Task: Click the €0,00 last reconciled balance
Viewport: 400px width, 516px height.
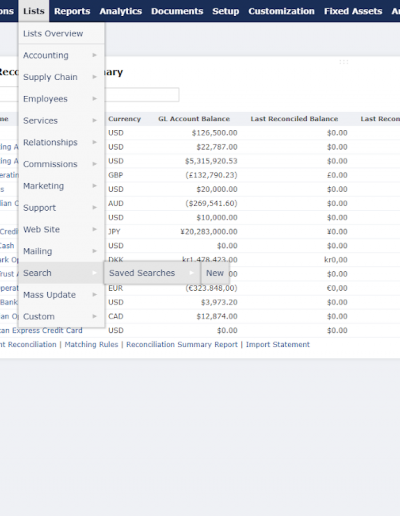Action: coord(337,288)
